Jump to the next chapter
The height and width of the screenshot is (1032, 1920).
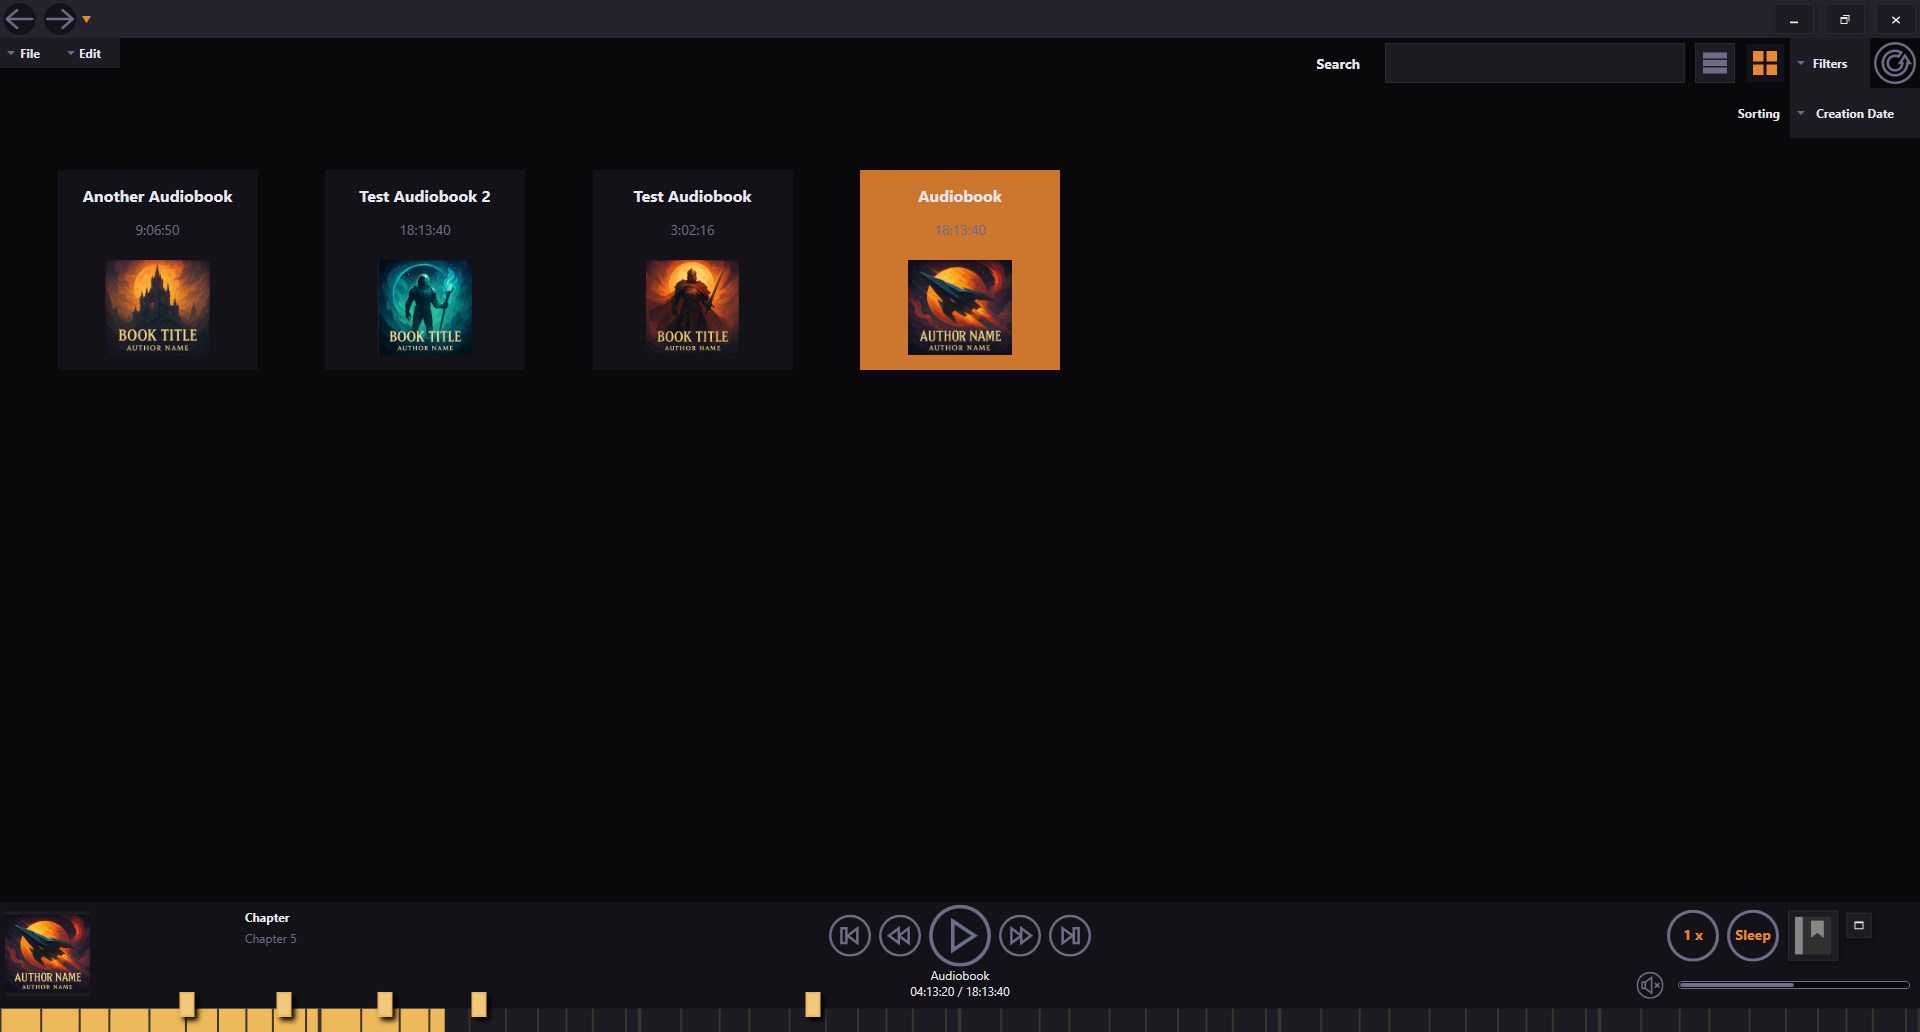tap(1070, 935)
